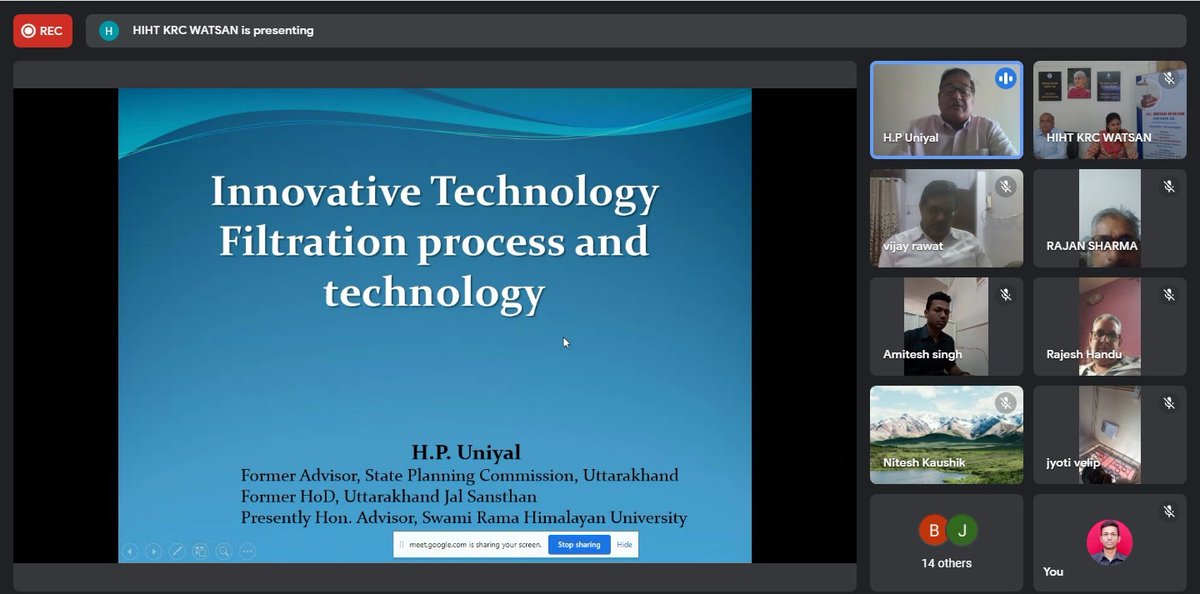The width and height of the screenshot is (1200, 594).
Task: Hide the screen sharing notification bar
Action: (624, 545)
